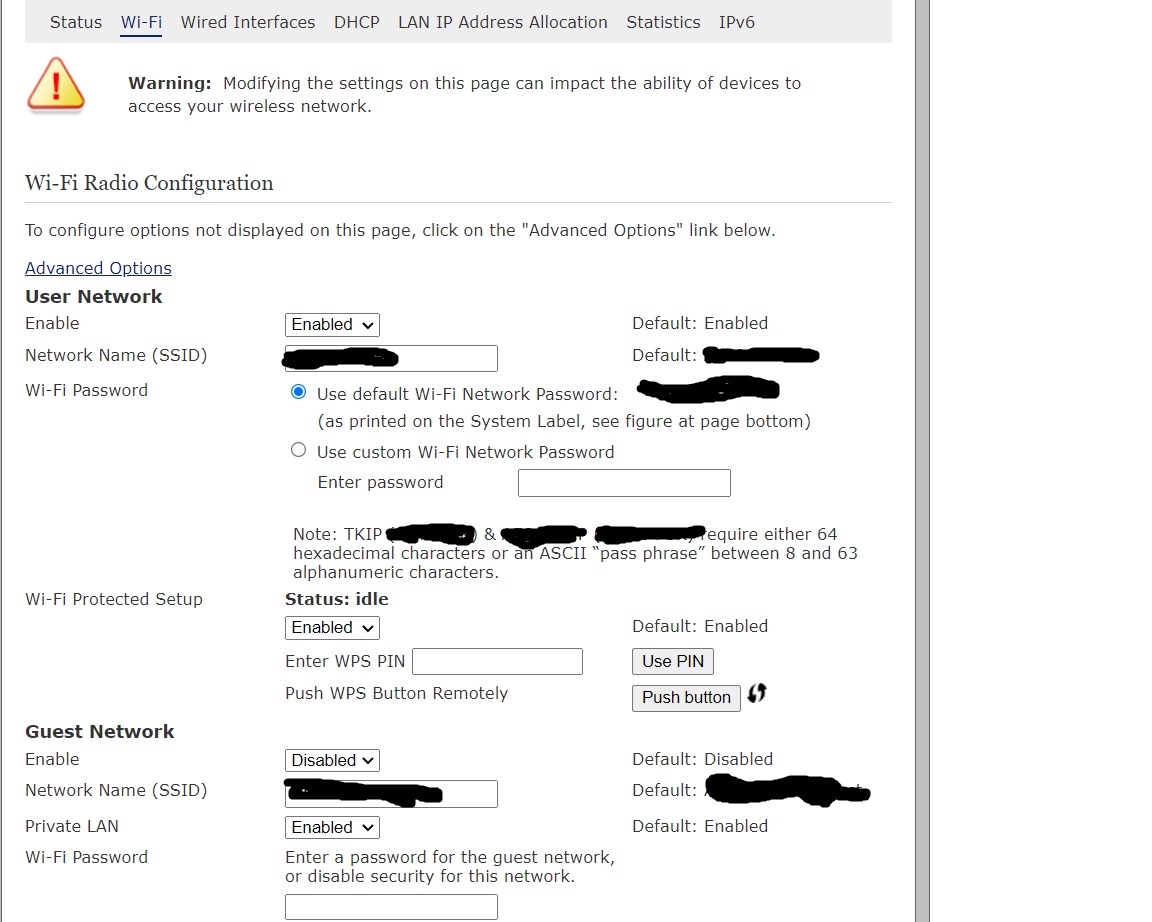This screenshot has height=922, width=1152.
Task: Open the Guest Network Enable dropdown
Action: pos(331,759)
